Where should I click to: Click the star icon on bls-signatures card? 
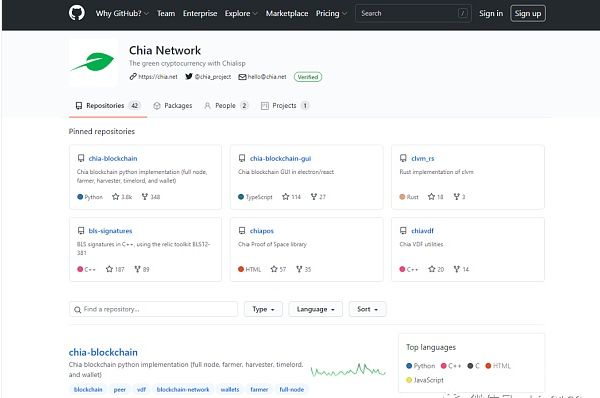point(109,269)
